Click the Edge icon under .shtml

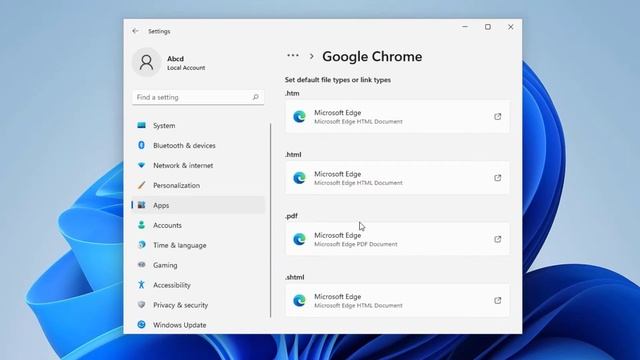point(299,300)
